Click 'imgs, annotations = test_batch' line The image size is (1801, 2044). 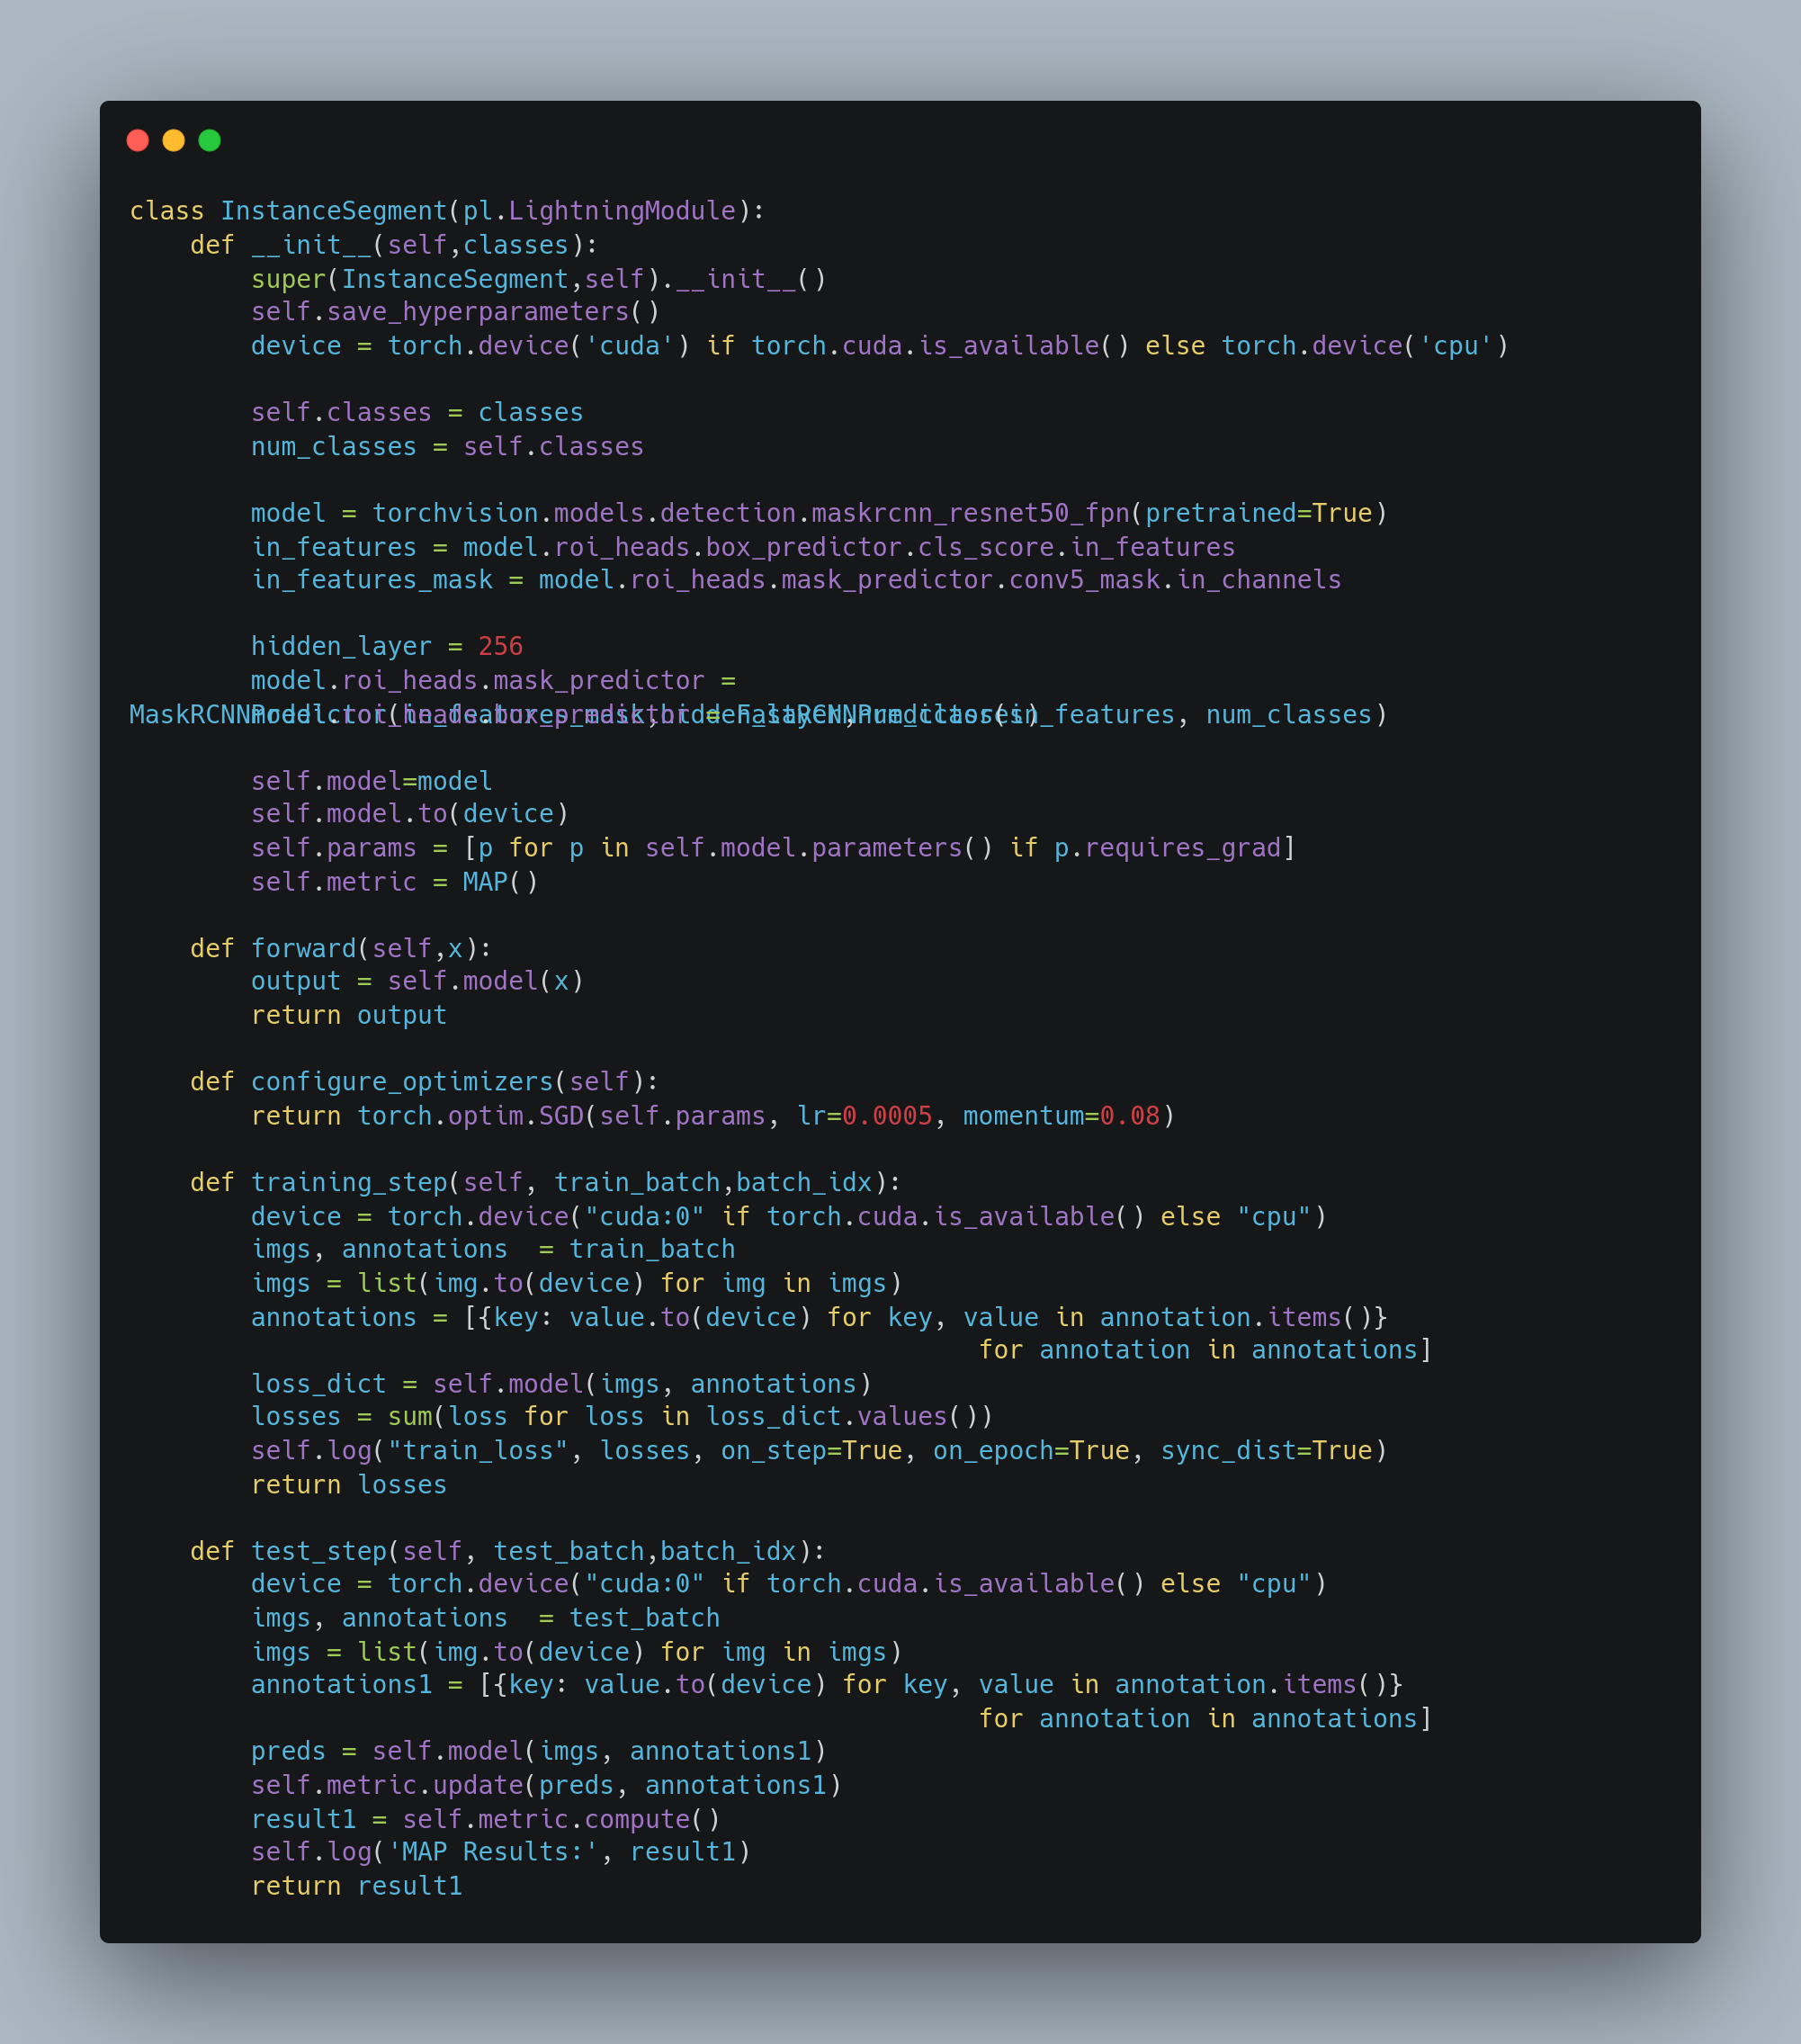tap(485, 1618)
